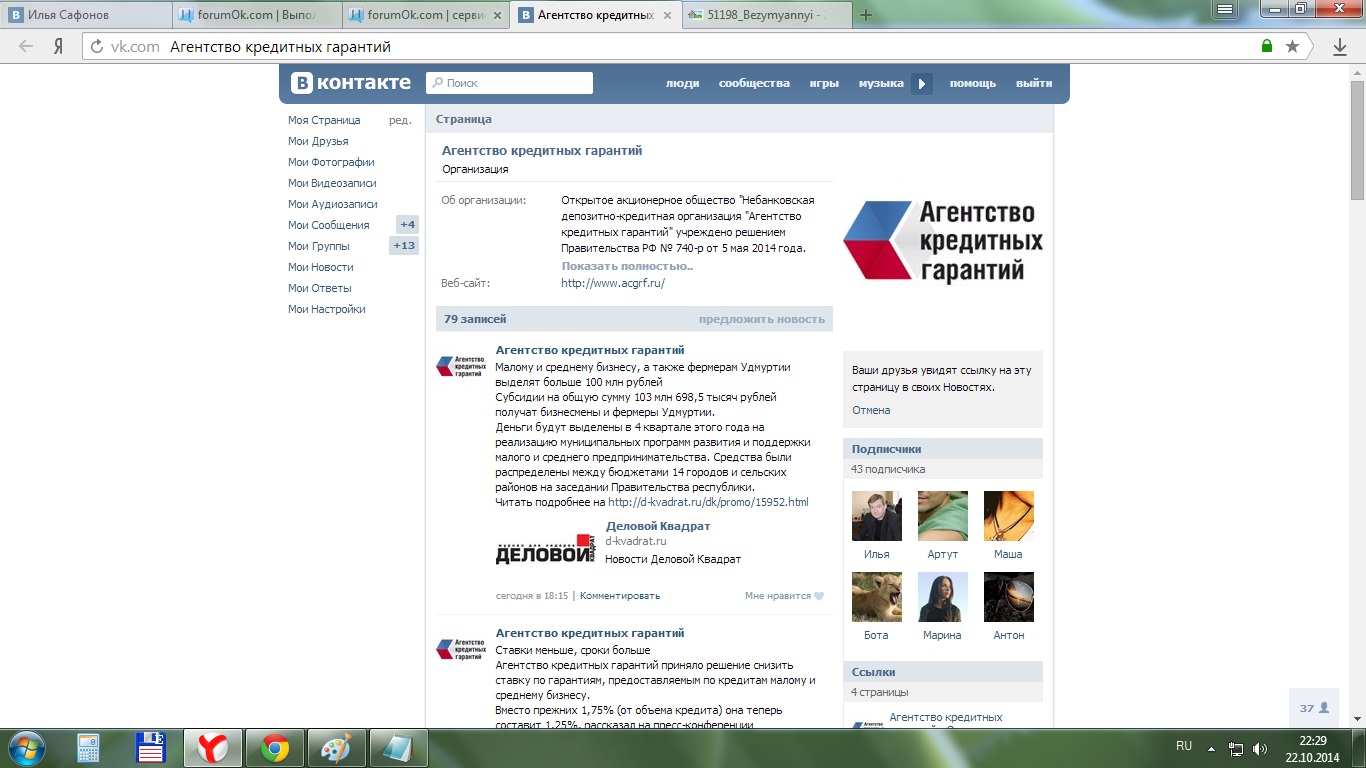Viewport: 1366px width, 768px height.
Task: Click the reload page icon in address bar
Action: click(x=97, y=46)
